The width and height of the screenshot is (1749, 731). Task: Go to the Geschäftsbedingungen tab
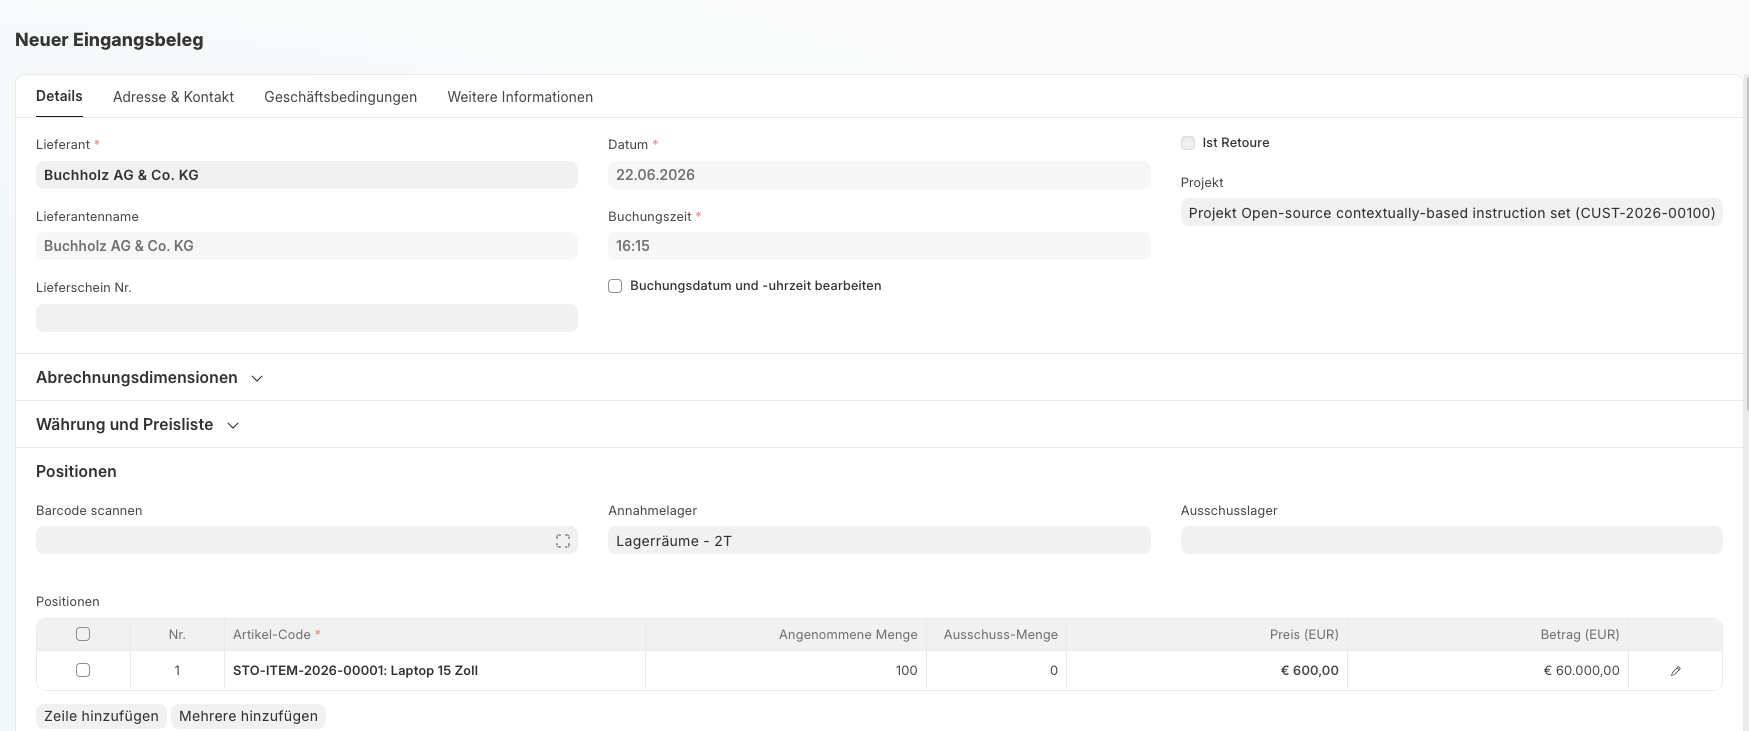[340, 97]
